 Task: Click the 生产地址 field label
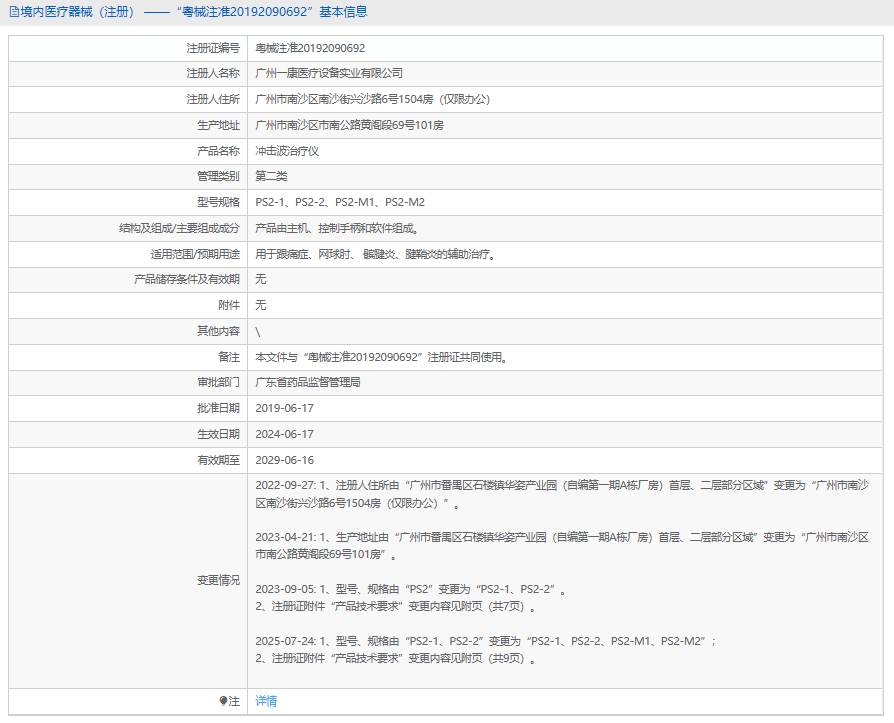pyautogui.click(x=218, y=125)
